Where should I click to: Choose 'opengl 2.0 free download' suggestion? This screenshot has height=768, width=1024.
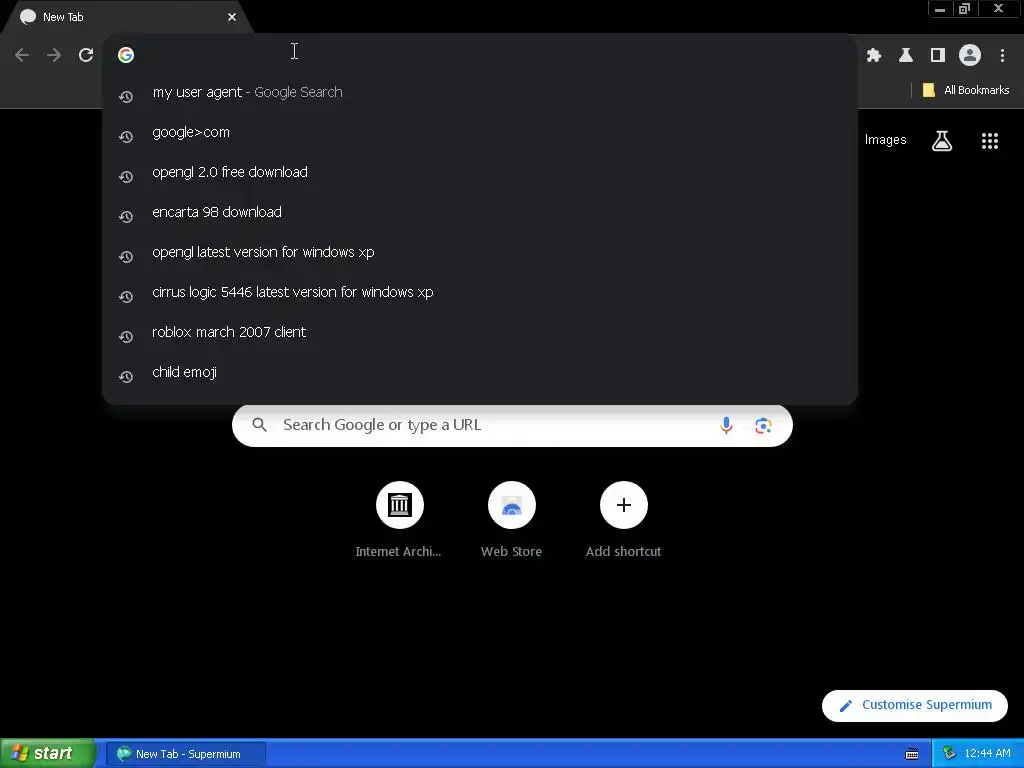coord(480,172)
